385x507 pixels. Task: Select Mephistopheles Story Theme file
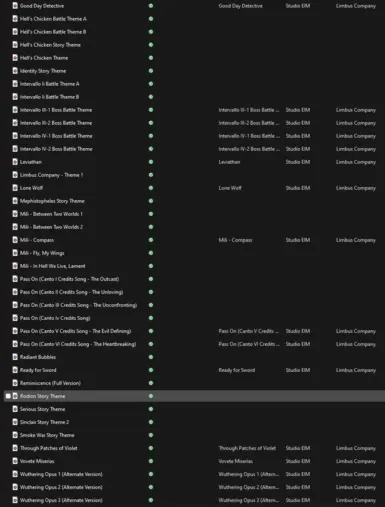tap(52, 201)
